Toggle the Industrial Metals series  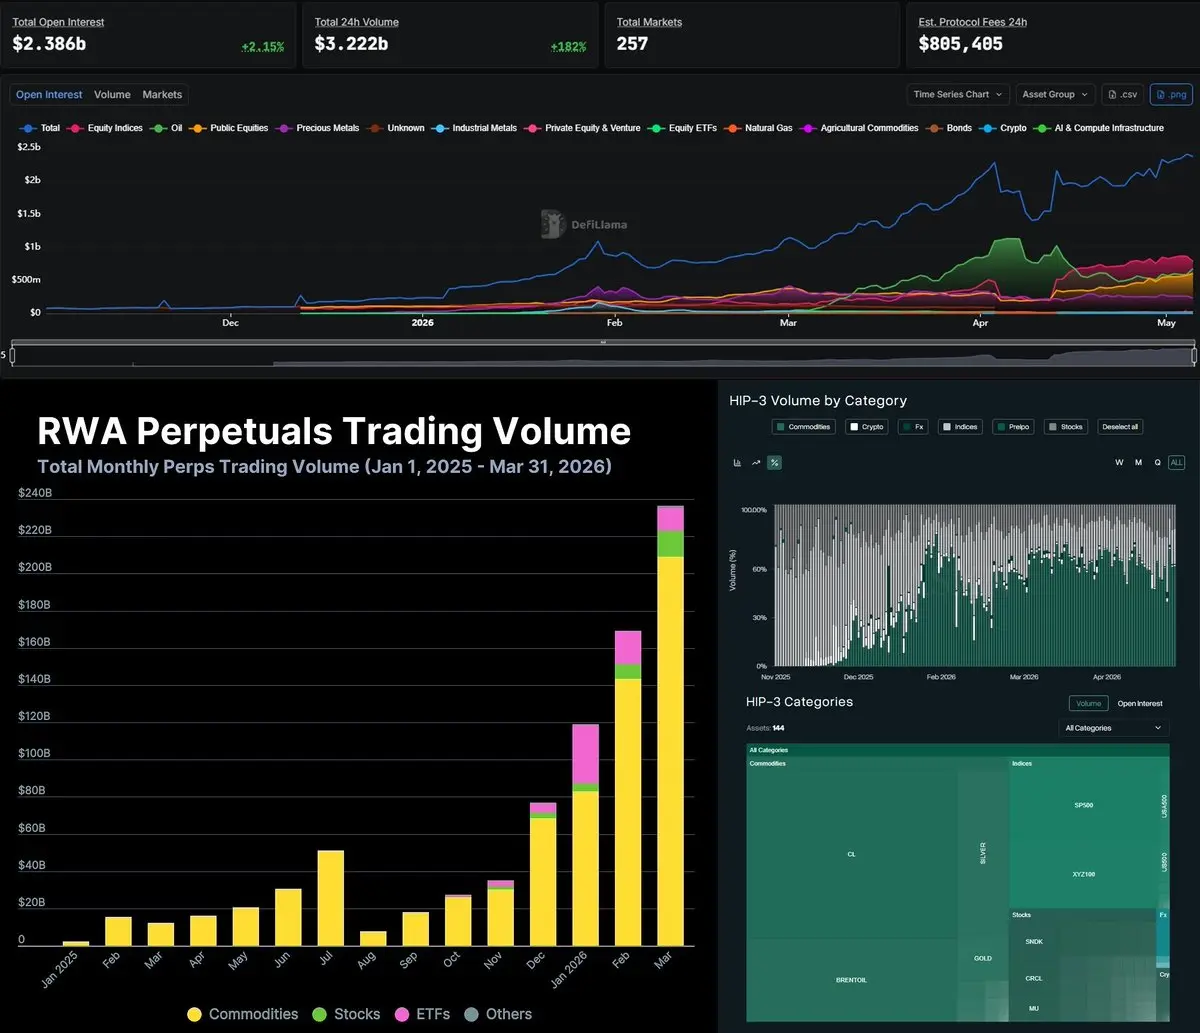coord(474,128)
